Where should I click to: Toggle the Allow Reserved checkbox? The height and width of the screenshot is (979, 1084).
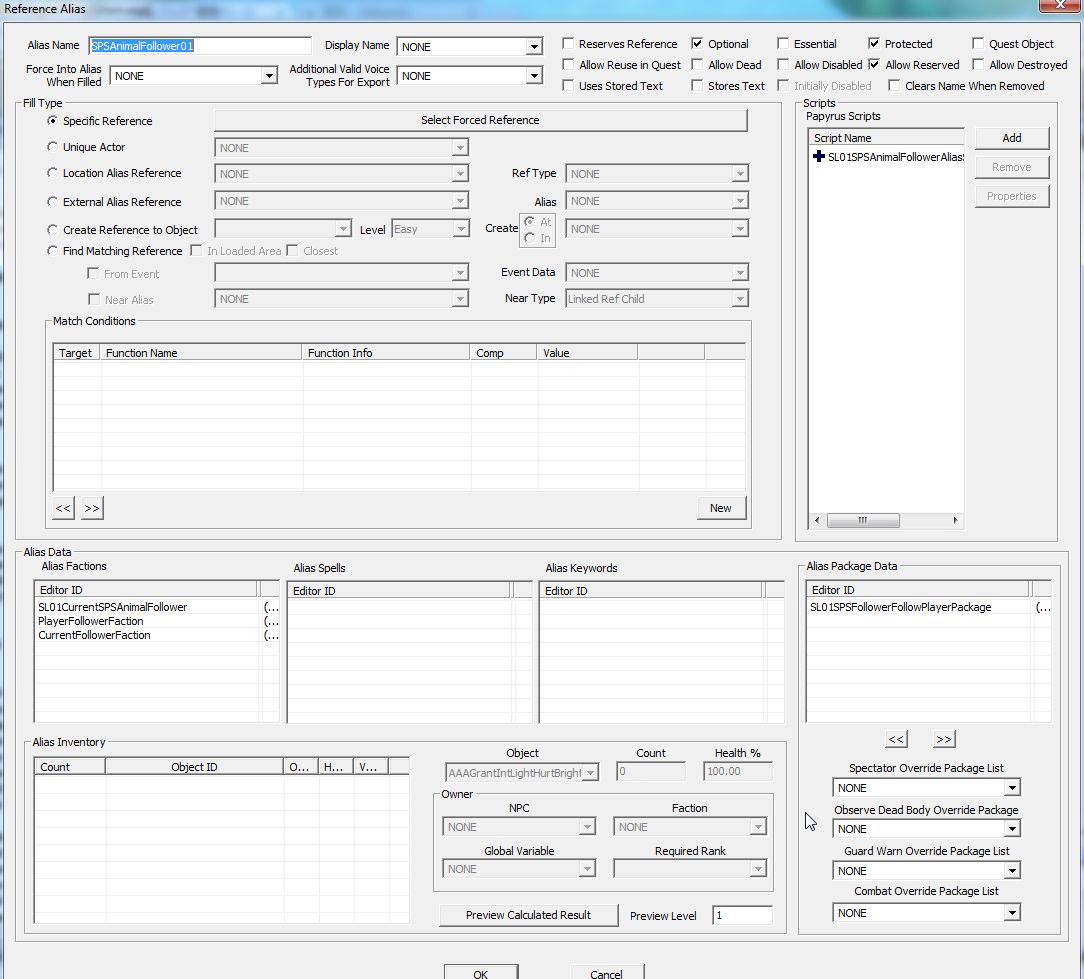(x=875, y=65)
